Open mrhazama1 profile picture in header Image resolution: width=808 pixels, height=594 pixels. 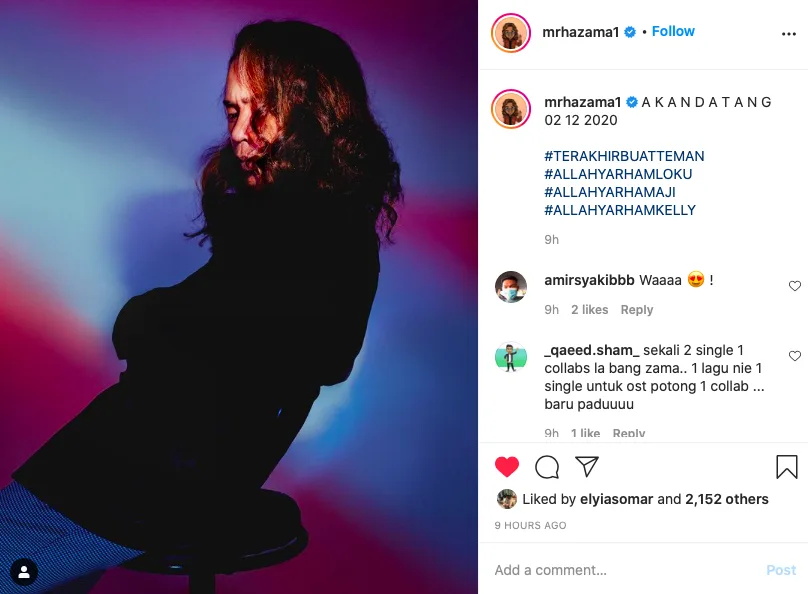pos(511,33)
